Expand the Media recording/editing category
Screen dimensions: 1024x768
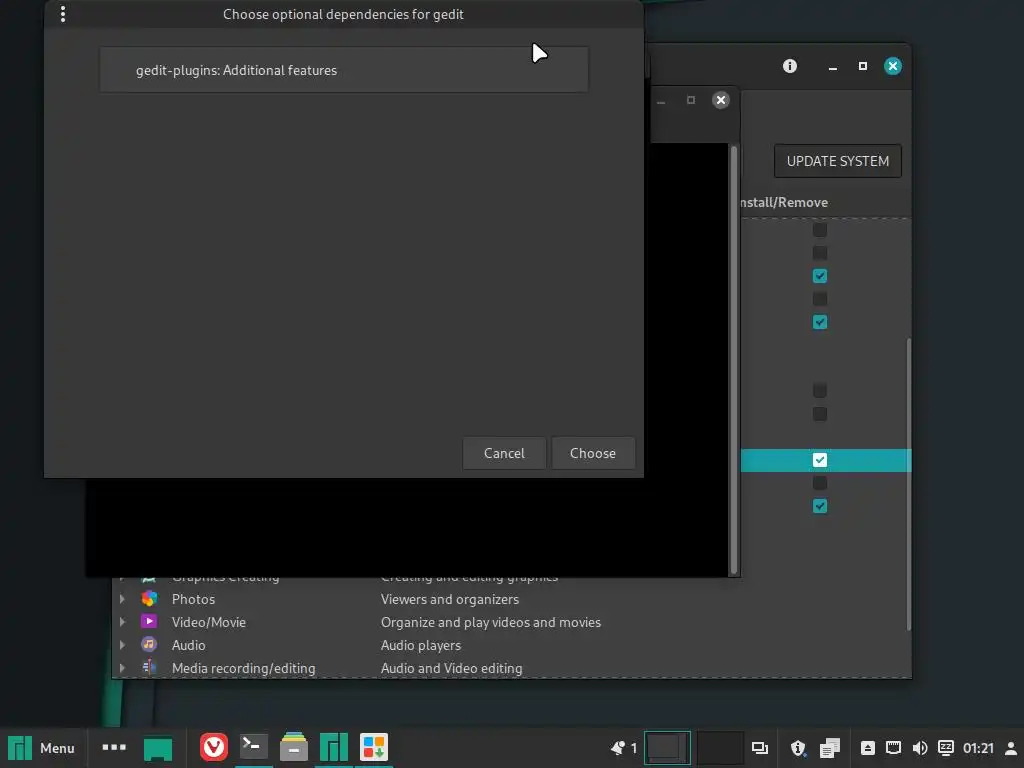122,668
